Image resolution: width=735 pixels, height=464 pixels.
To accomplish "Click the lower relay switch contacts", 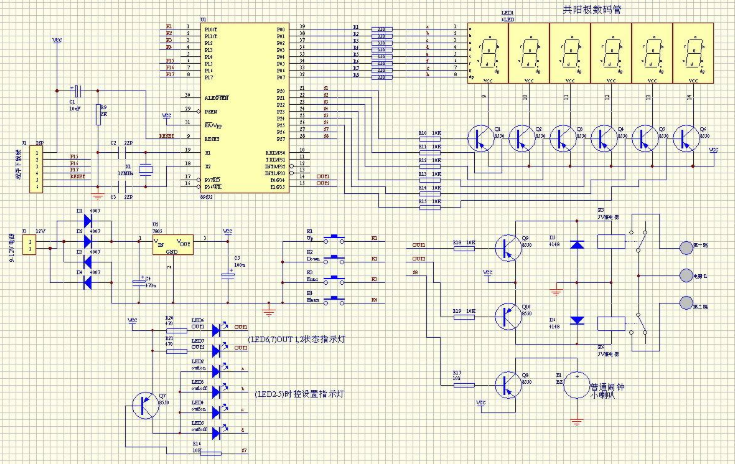I will (638, 323).
